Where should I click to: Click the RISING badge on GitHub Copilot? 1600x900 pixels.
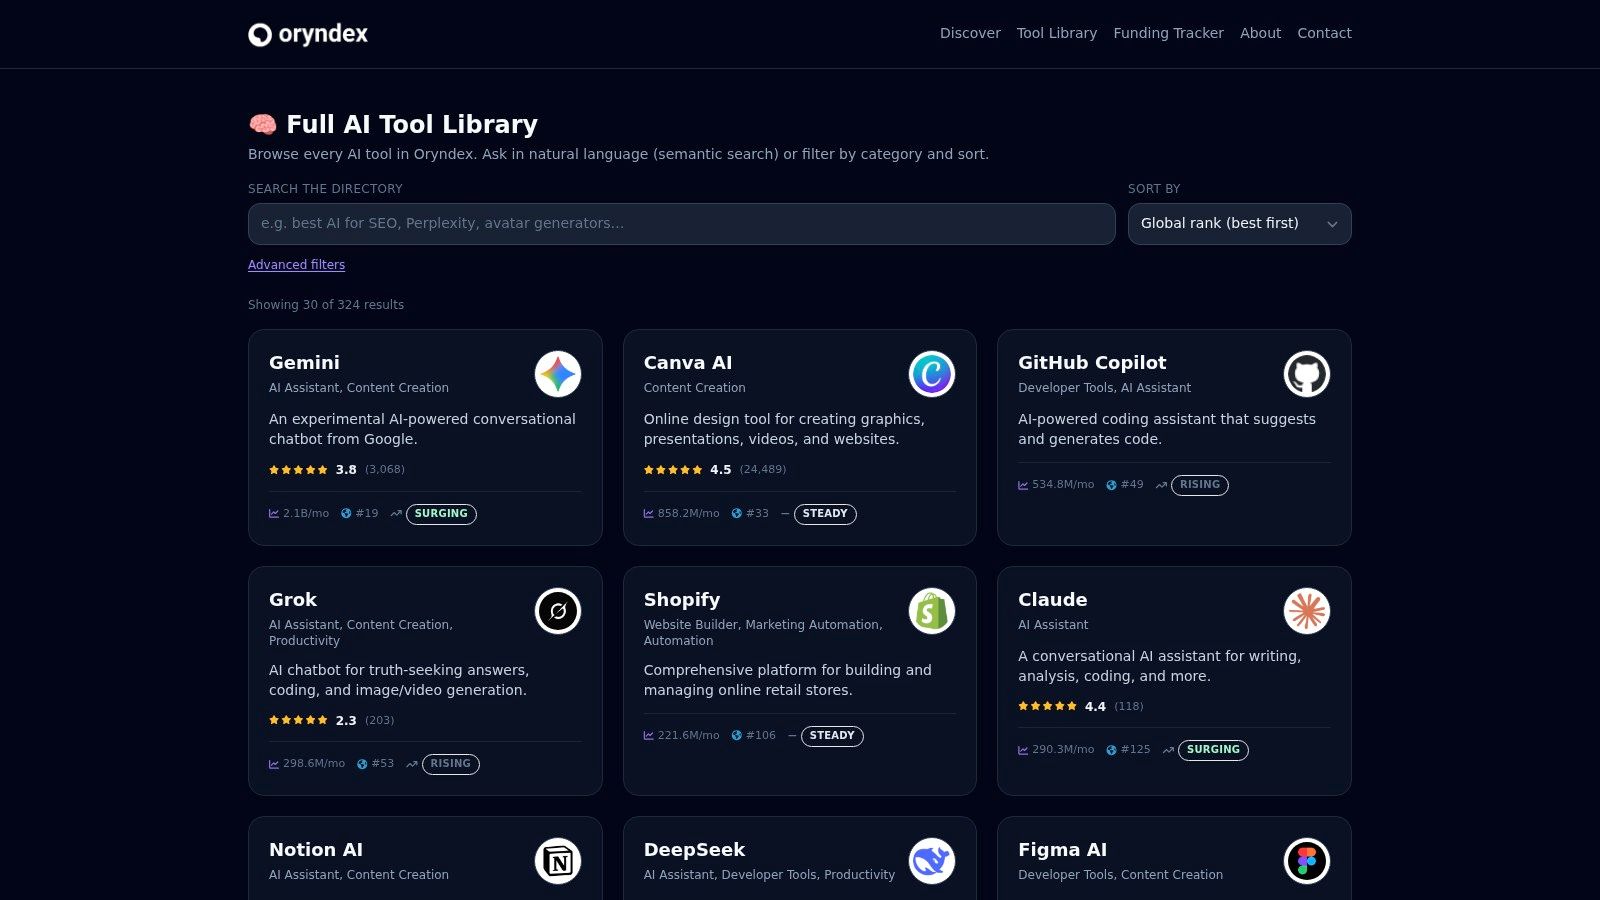[x=1200, y=485]
